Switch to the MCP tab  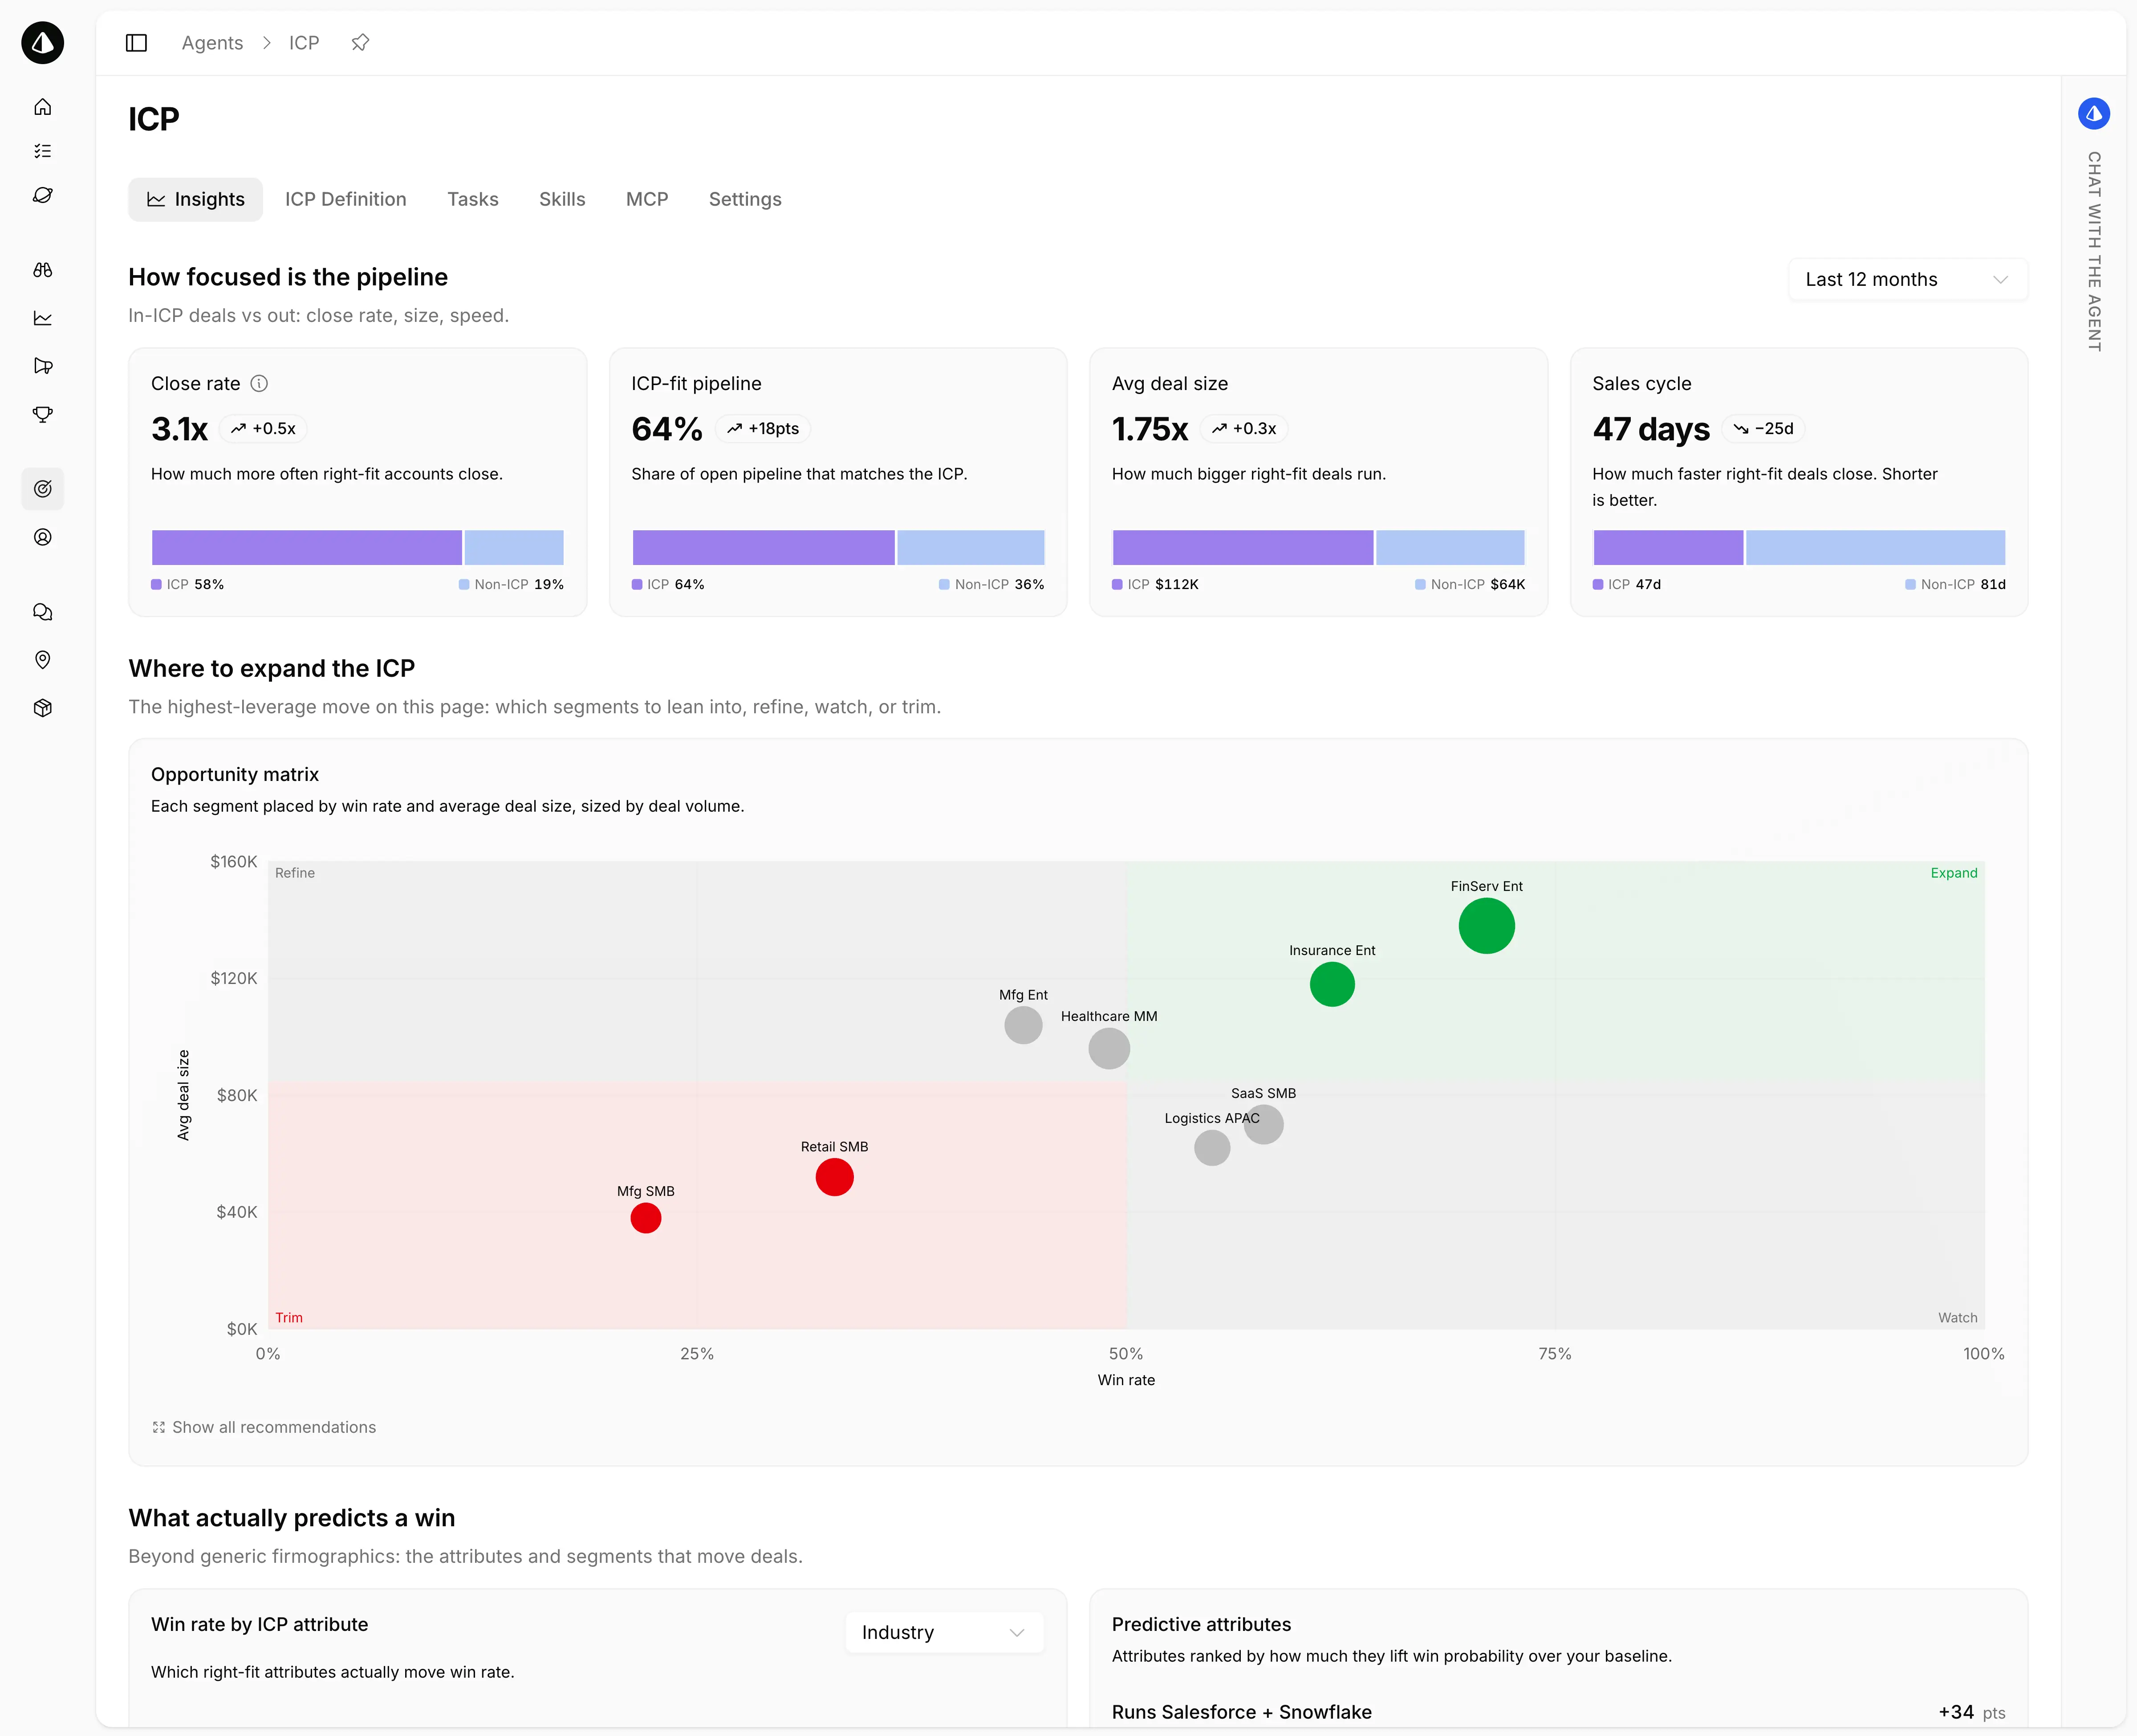[647, 200]
